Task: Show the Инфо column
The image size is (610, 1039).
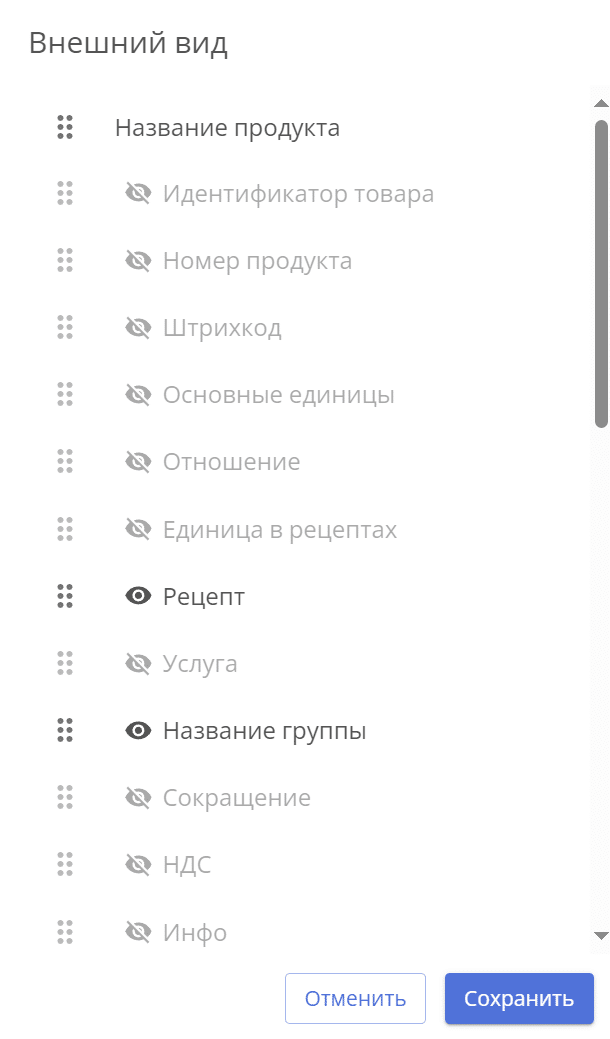Action: pyautogui.click(x=138, y=932)
